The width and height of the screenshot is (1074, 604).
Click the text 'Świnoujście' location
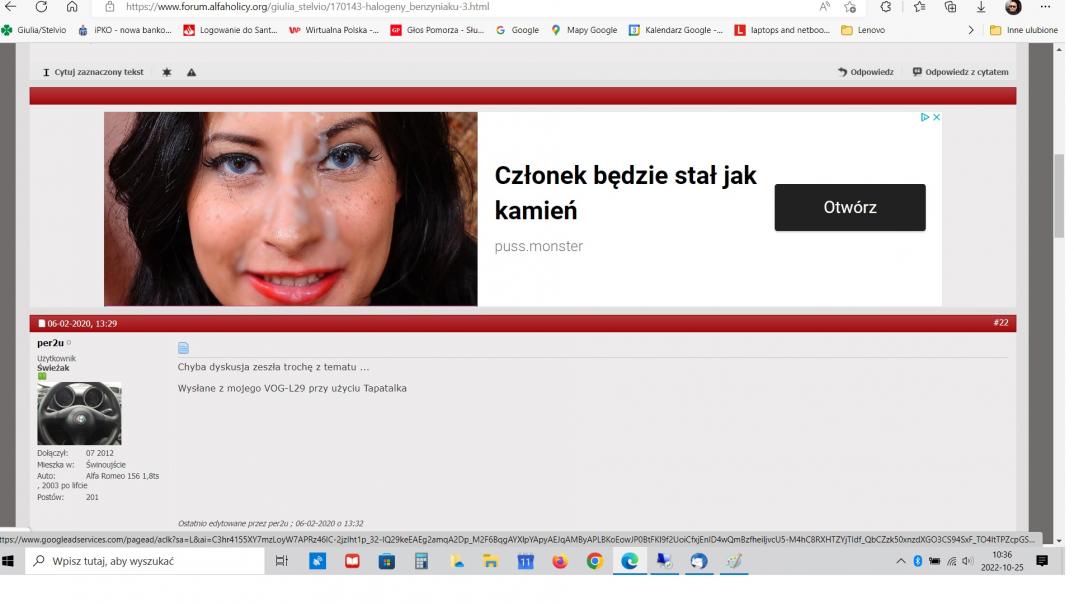click(105, 465)
